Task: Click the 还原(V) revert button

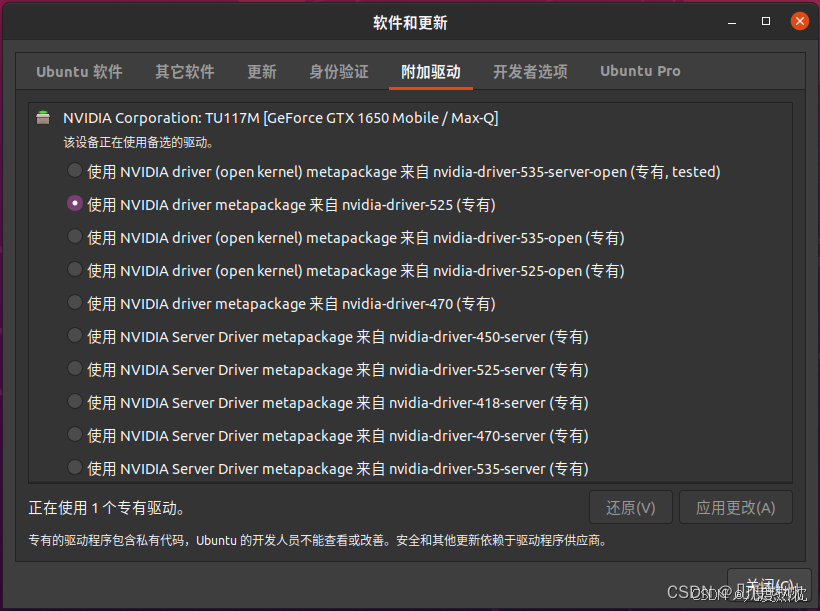Action: click(x=631, y=507)
